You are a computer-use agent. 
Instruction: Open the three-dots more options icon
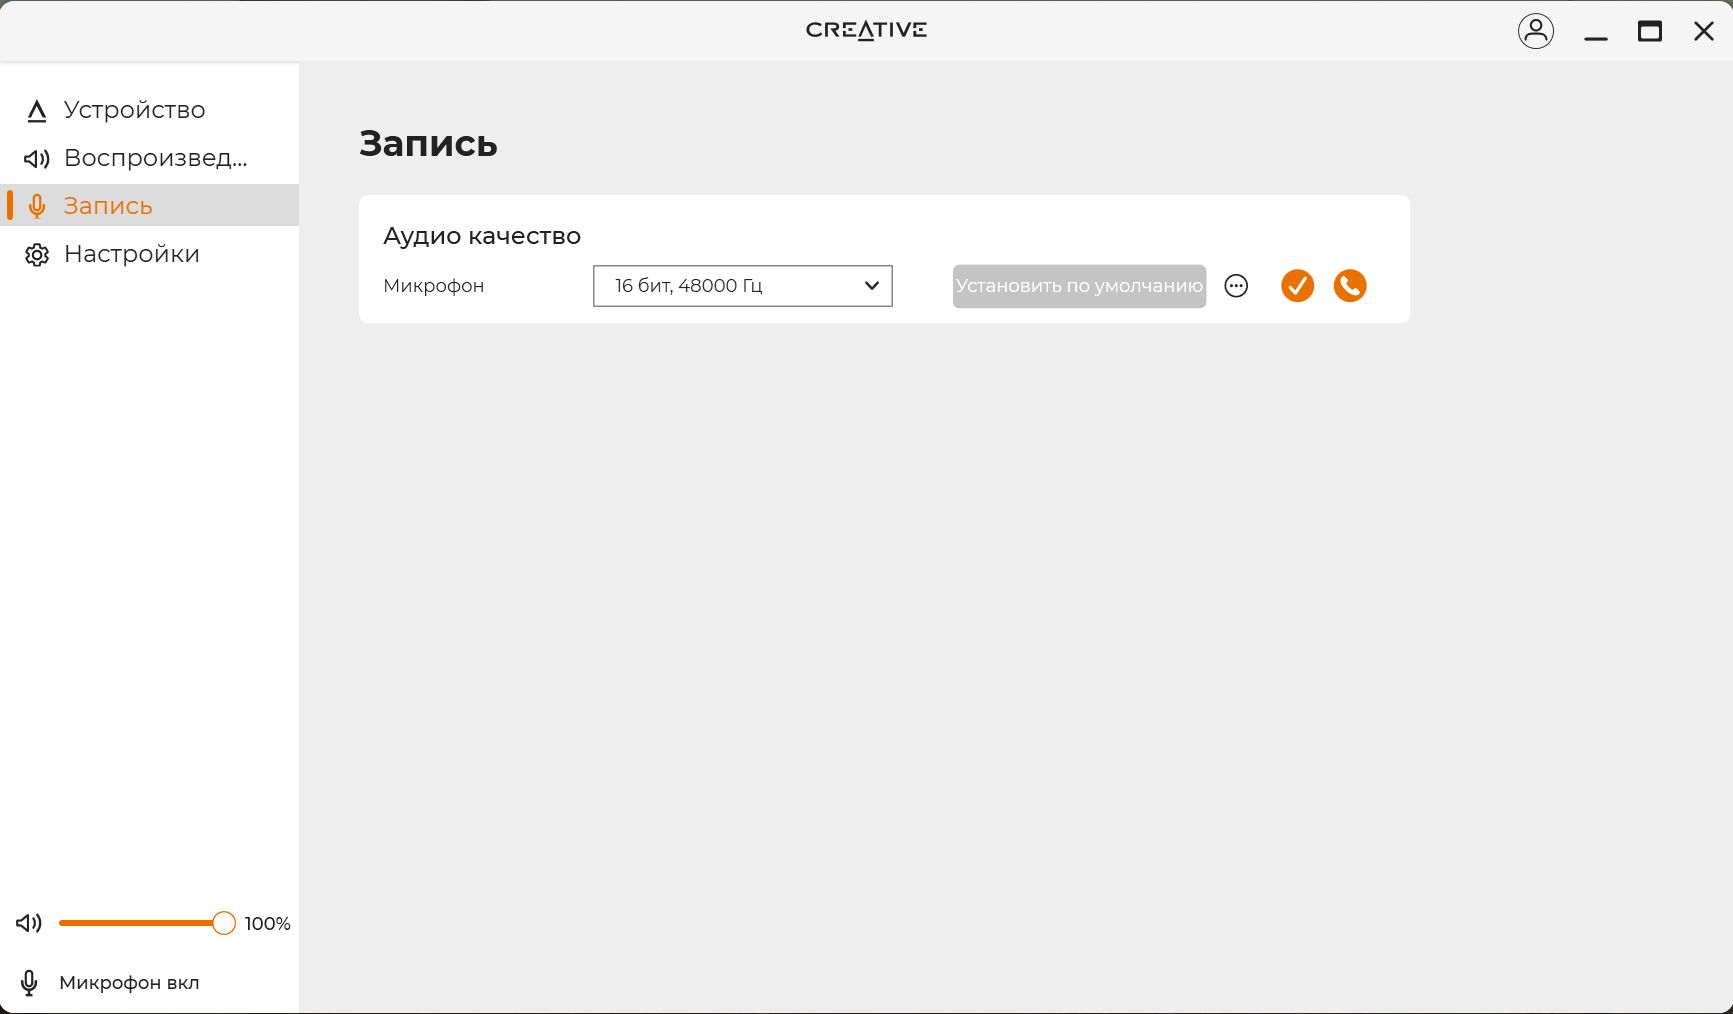point(1236,286)
